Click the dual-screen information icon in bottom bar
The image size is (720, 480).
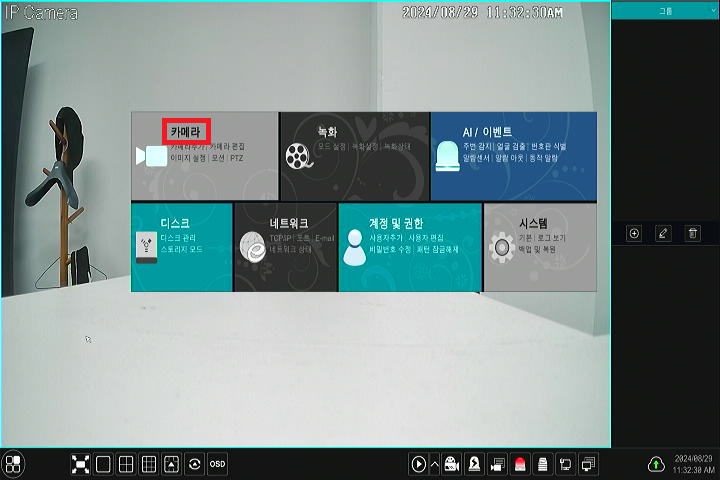pyautogui.click(x=588, y=464)
